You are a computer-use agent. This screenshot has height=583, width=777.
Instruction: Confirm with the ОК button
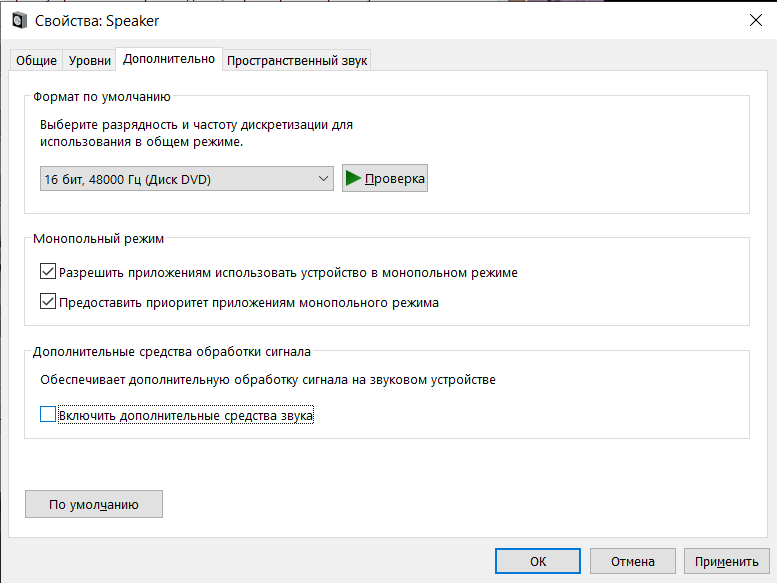tap(538, 561)
